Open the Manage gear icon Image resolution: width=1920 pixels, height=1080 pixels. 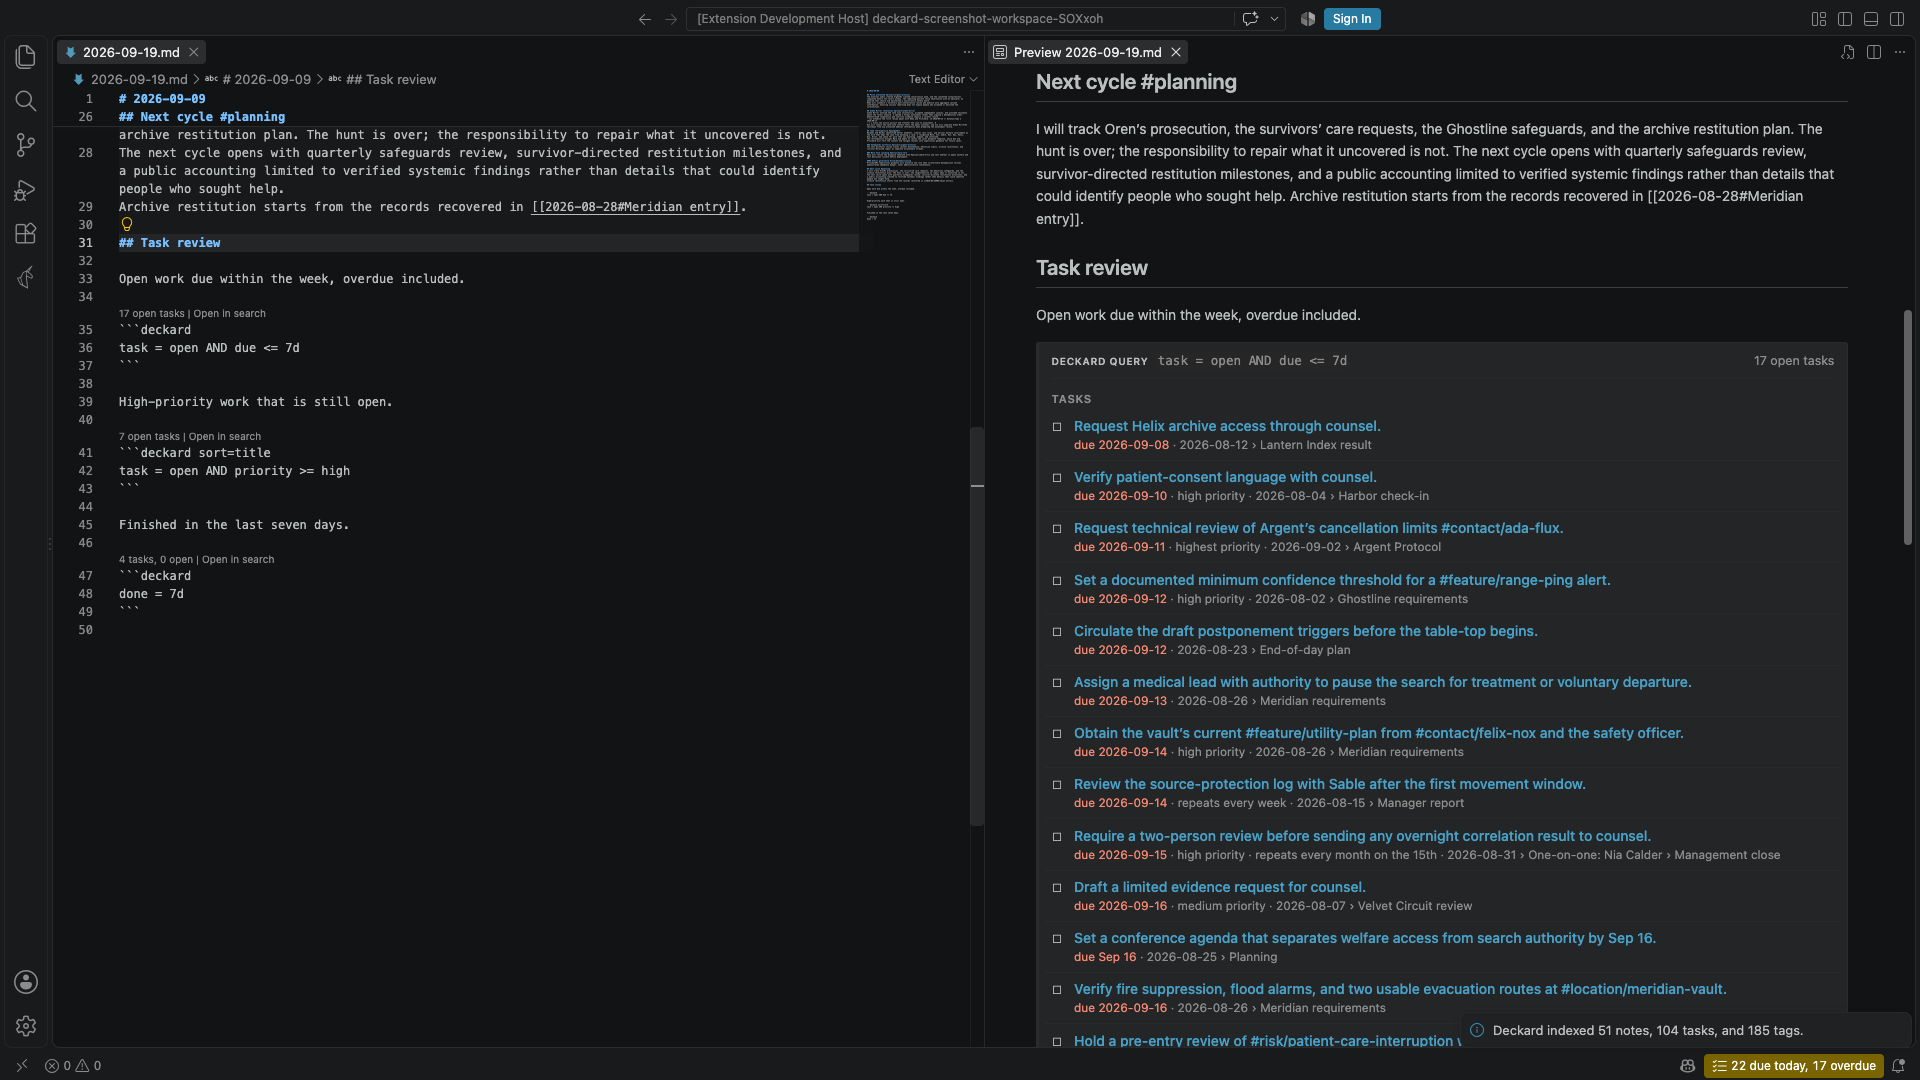(26, 1026)
